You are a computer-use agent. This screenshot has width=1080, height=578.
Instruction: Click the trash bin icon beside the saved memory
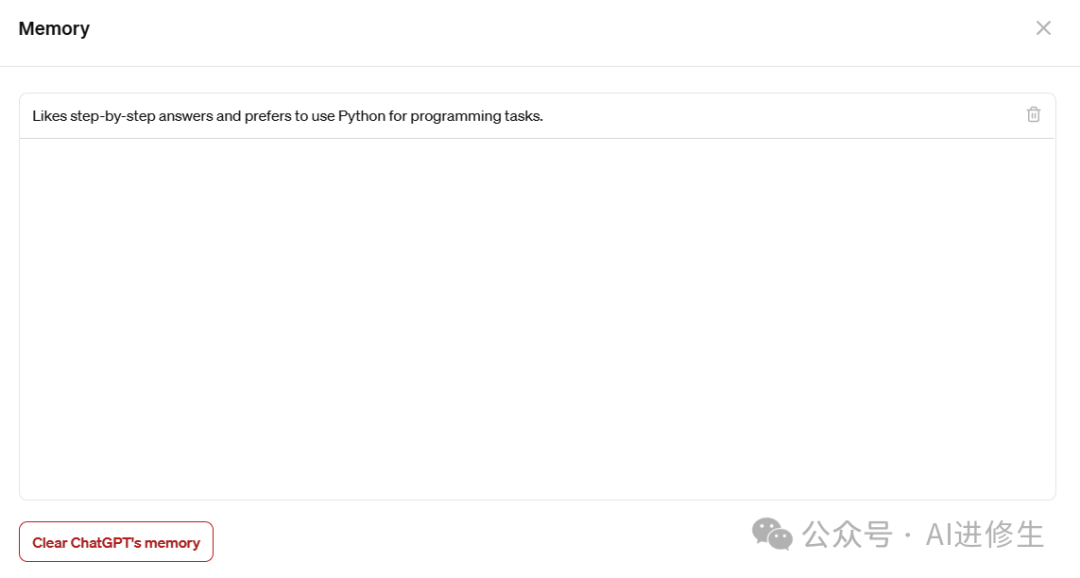click(1033, 115)
